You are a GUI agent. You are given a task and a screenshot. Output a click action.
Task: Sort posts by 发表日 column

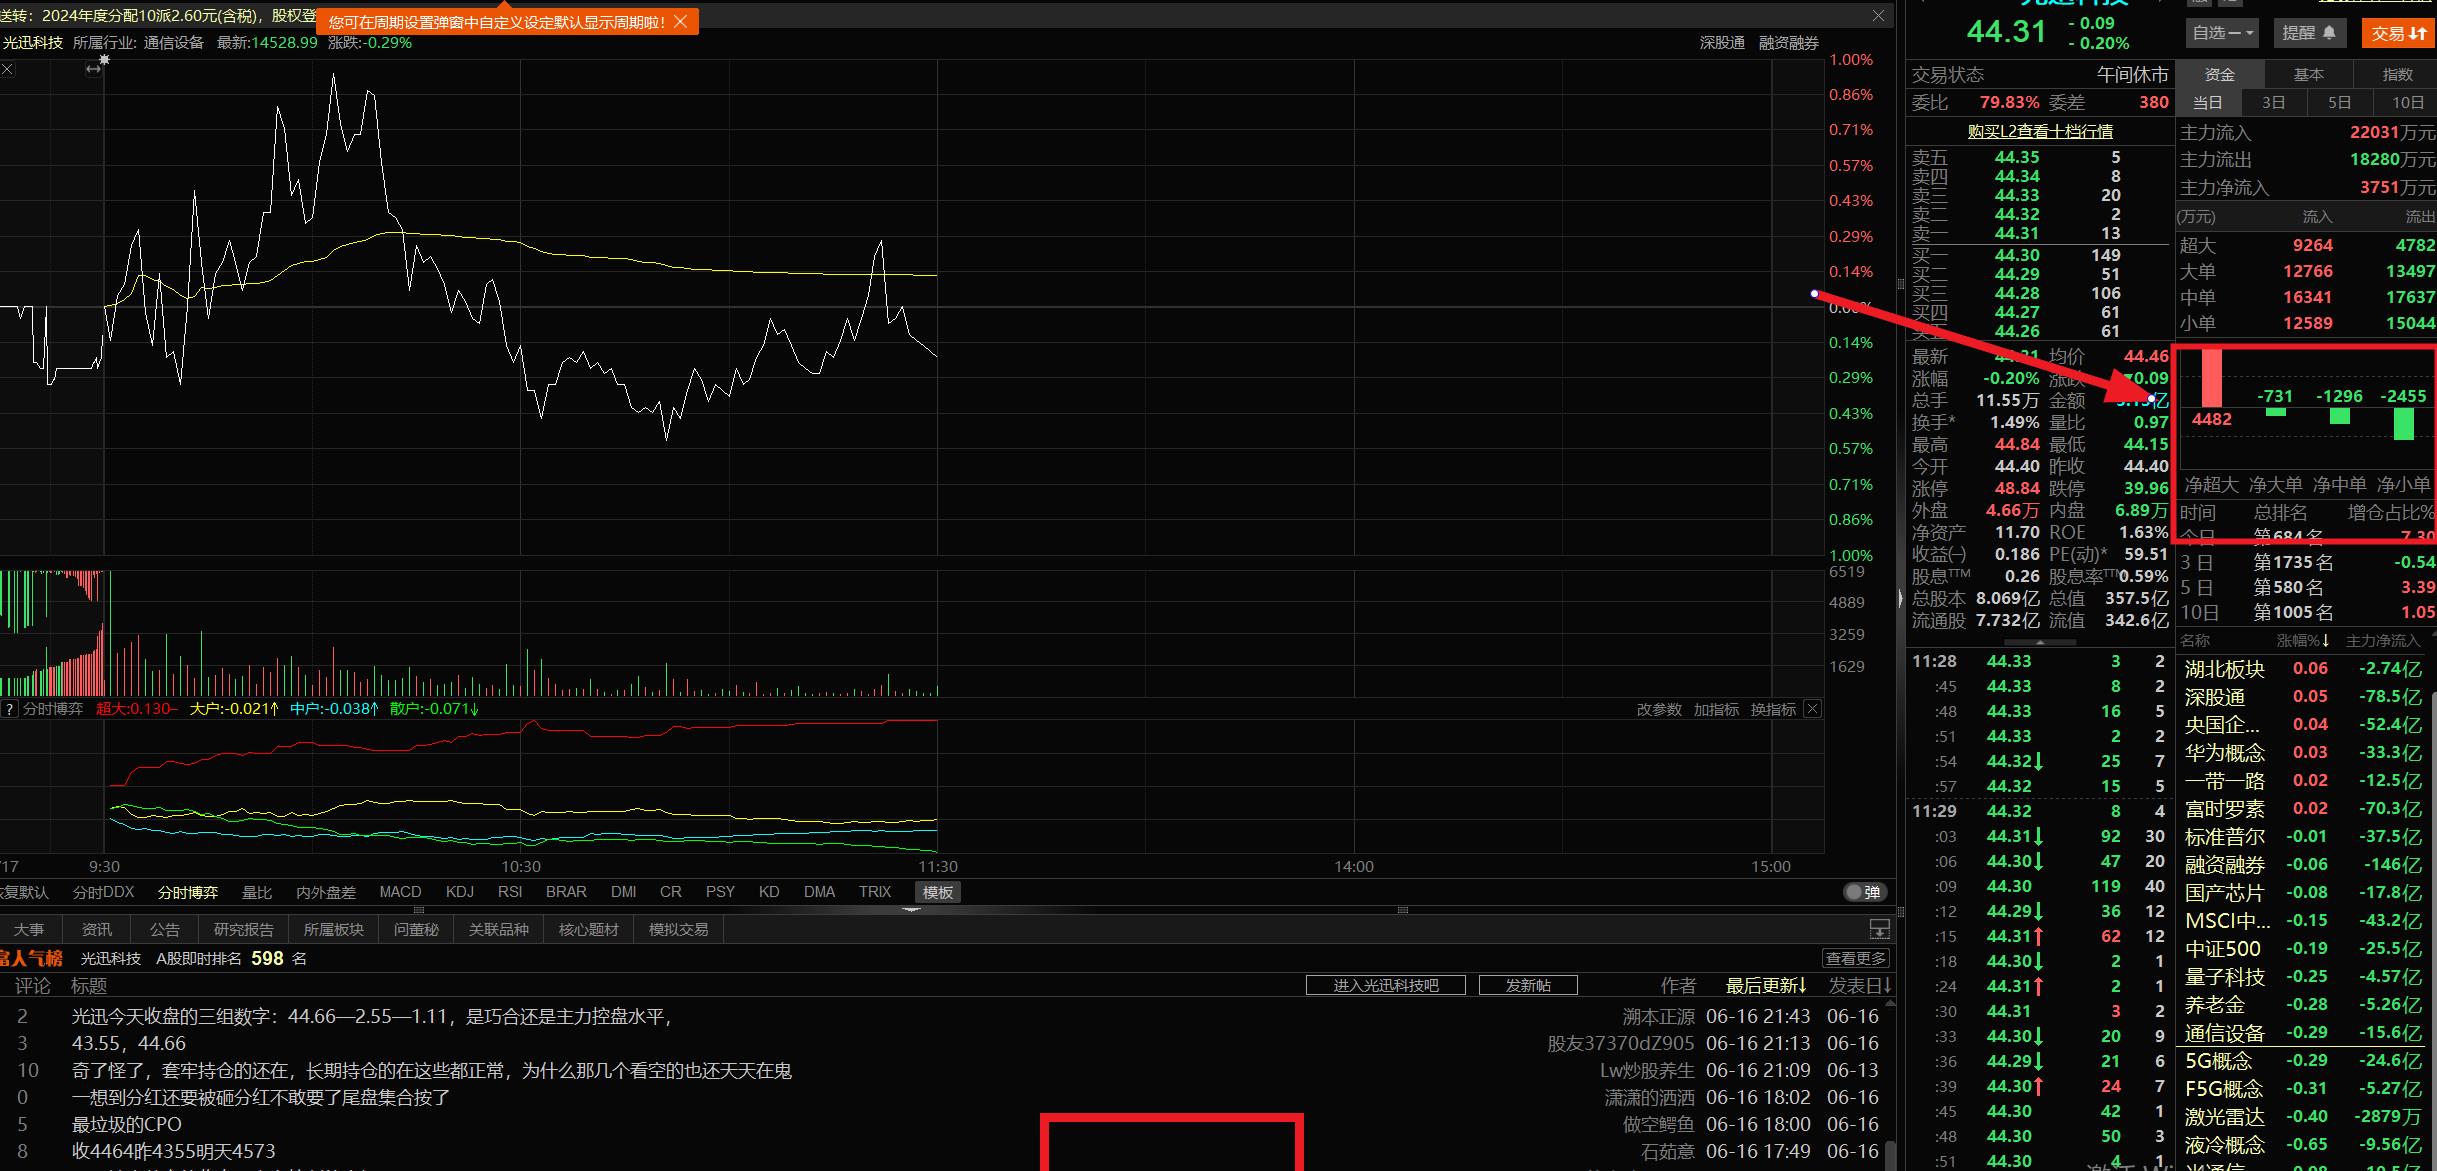pos(1859,985)
